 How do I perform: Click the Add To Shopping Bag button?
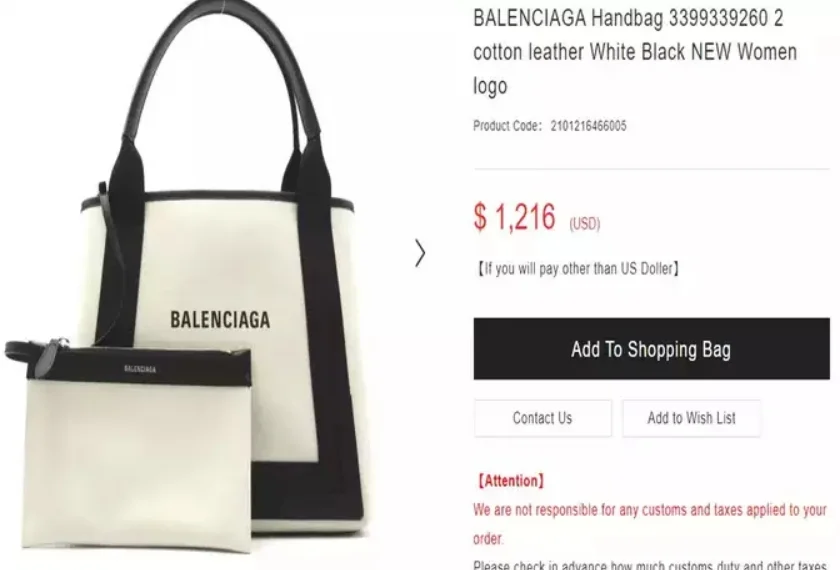[651, 349]
